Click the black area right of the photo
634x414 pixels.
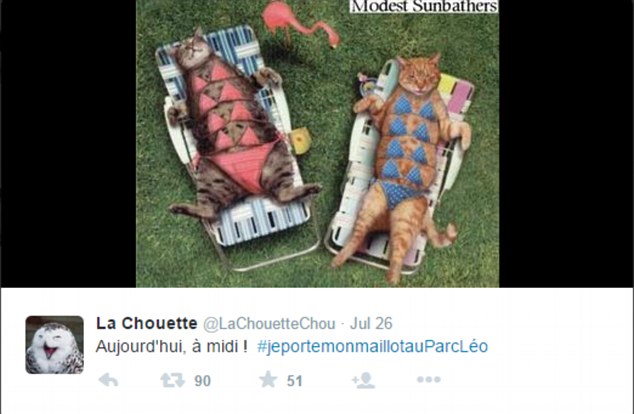coord(566,144)
